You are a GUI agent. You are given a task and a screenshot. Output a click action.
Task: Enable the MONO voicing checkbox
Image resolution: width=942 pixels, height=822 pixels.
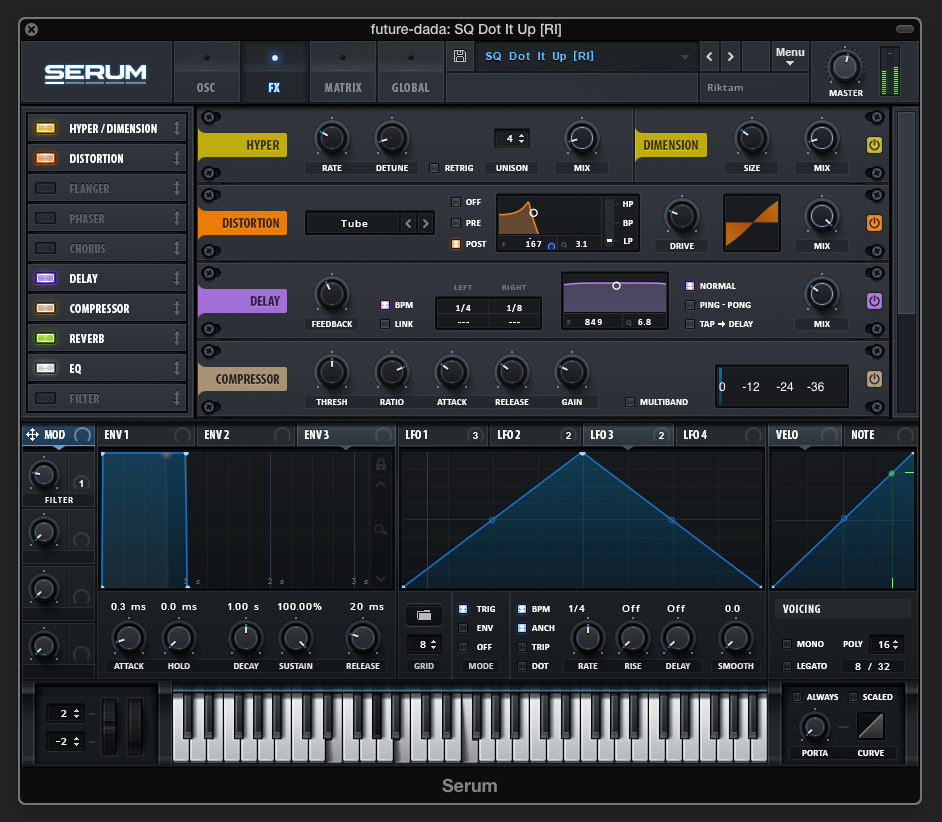pyautogui.click(x=786, y=644)
